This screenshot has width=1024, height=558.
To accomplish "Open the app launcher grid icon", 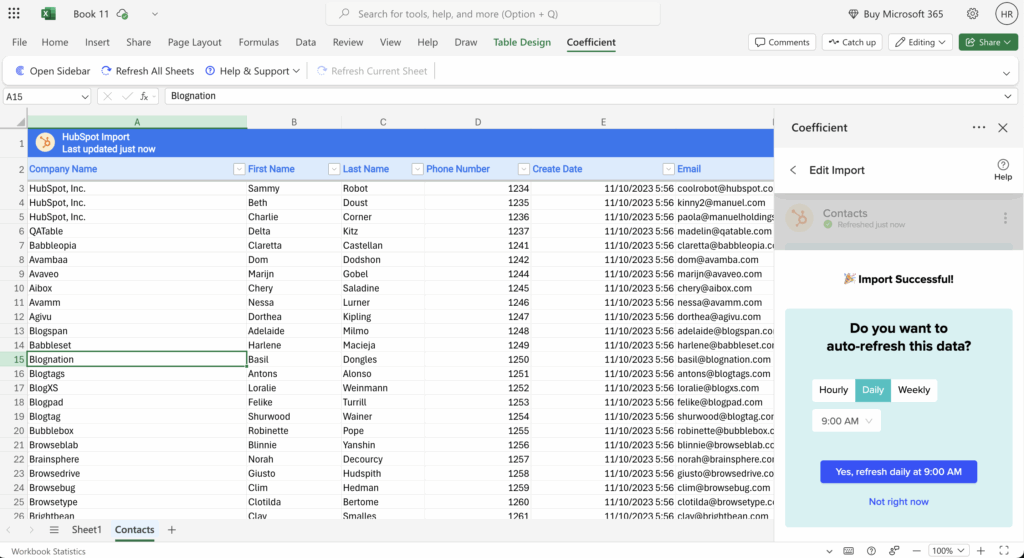I will pyautogui.click(x=14, y=13).
